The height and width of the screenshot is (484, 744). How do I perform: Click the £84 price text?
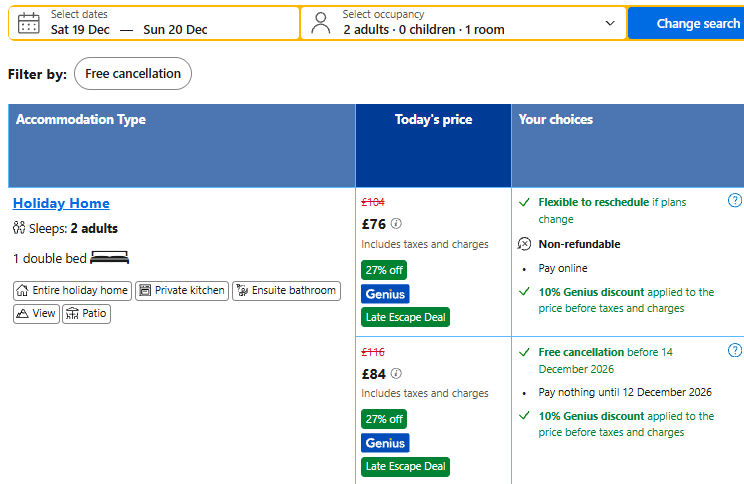point(374,374)
